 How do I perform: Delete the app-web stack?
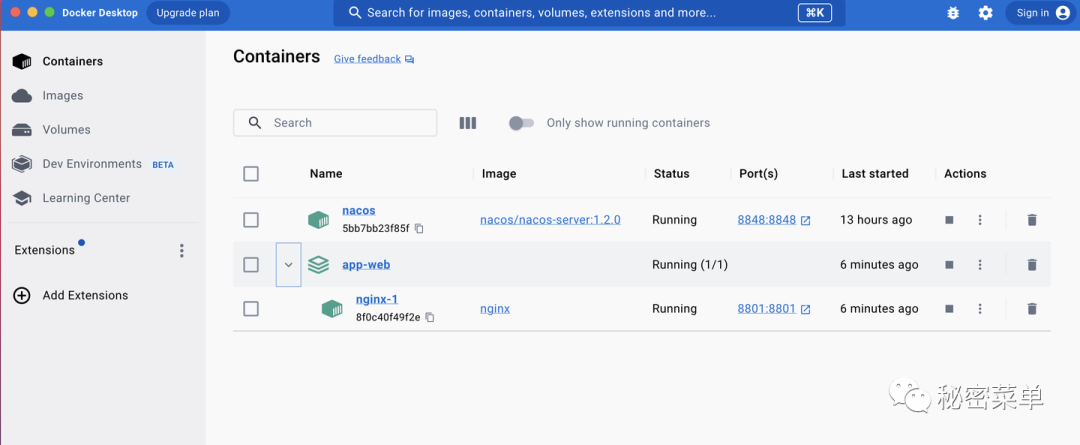(1032, 265)
